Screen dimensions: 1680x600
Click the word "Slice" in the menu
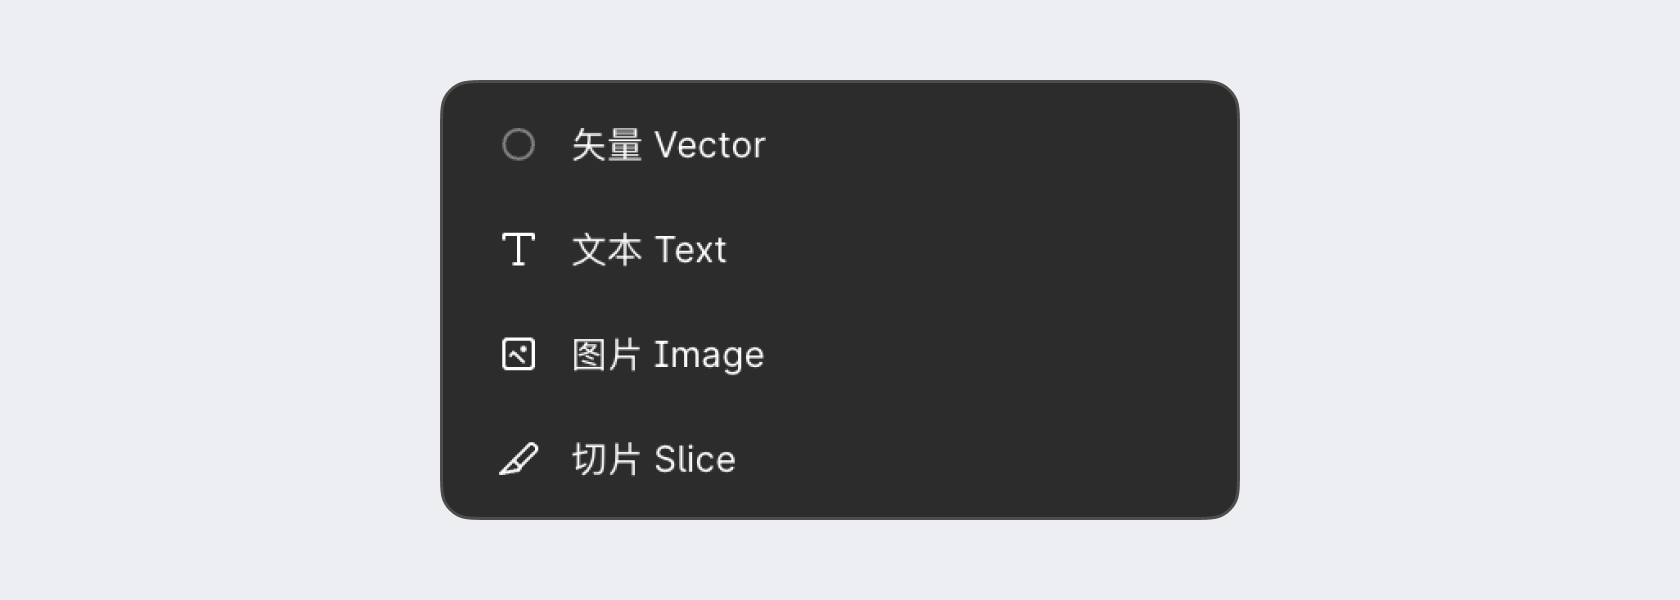[695, 460]
